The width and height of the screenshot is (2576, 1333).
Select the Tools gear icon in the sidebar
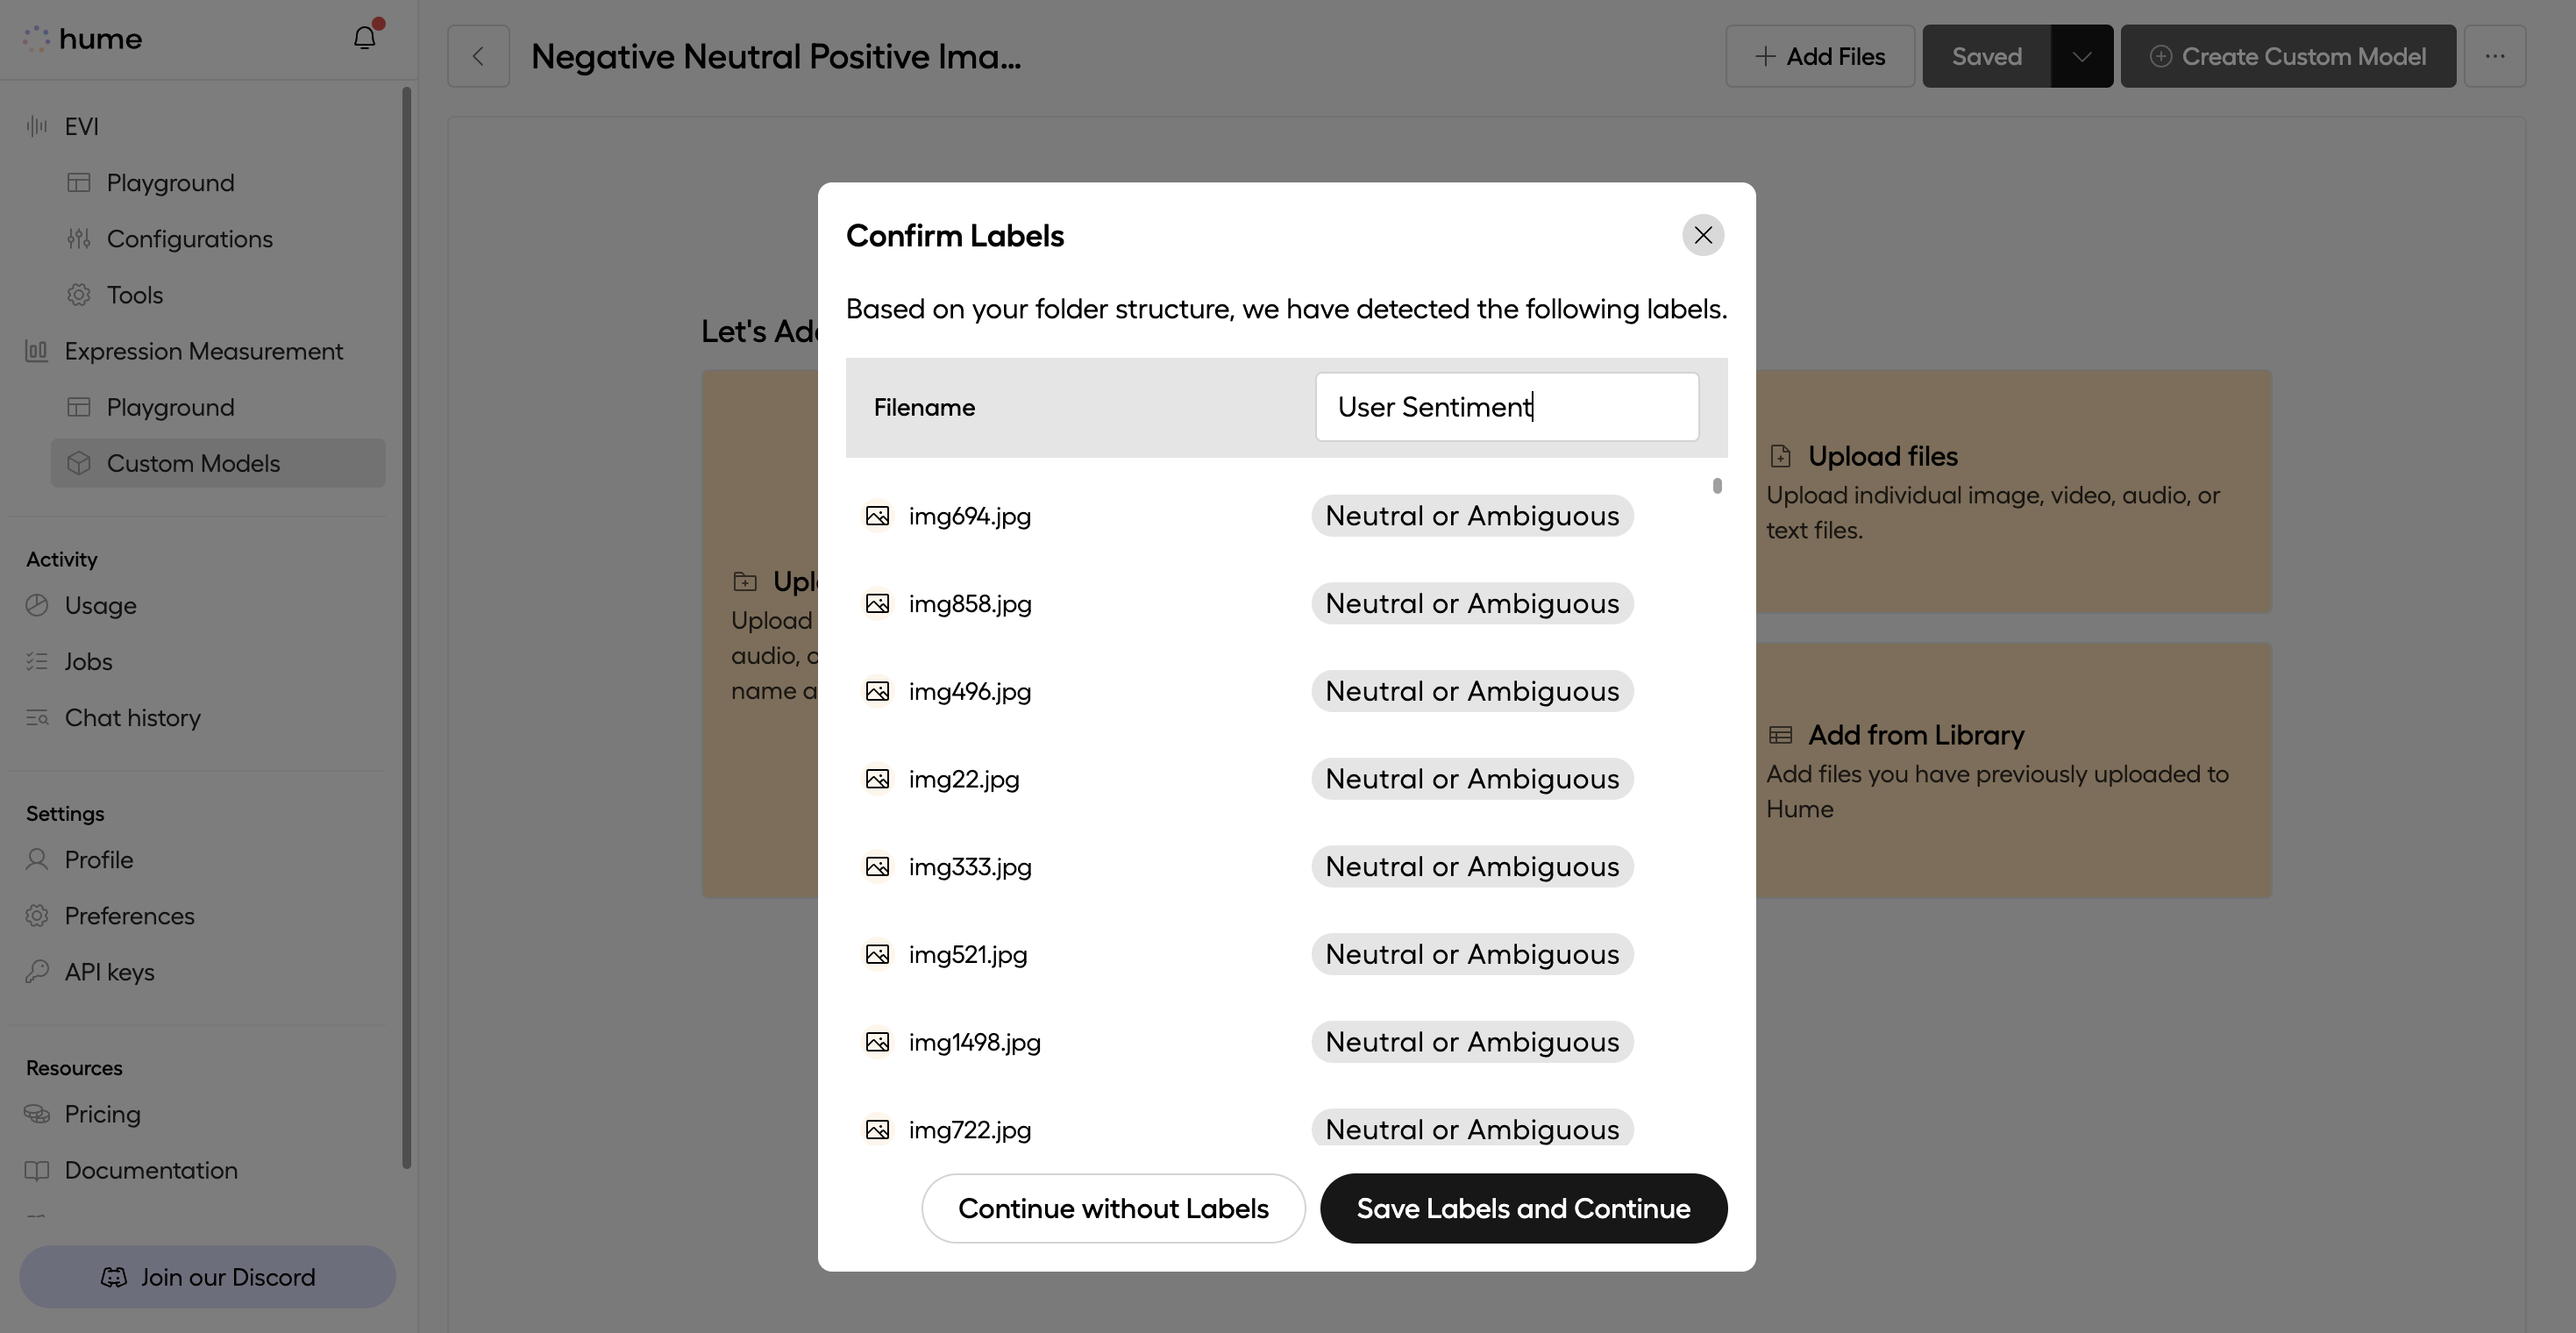(x=79, y=294)
